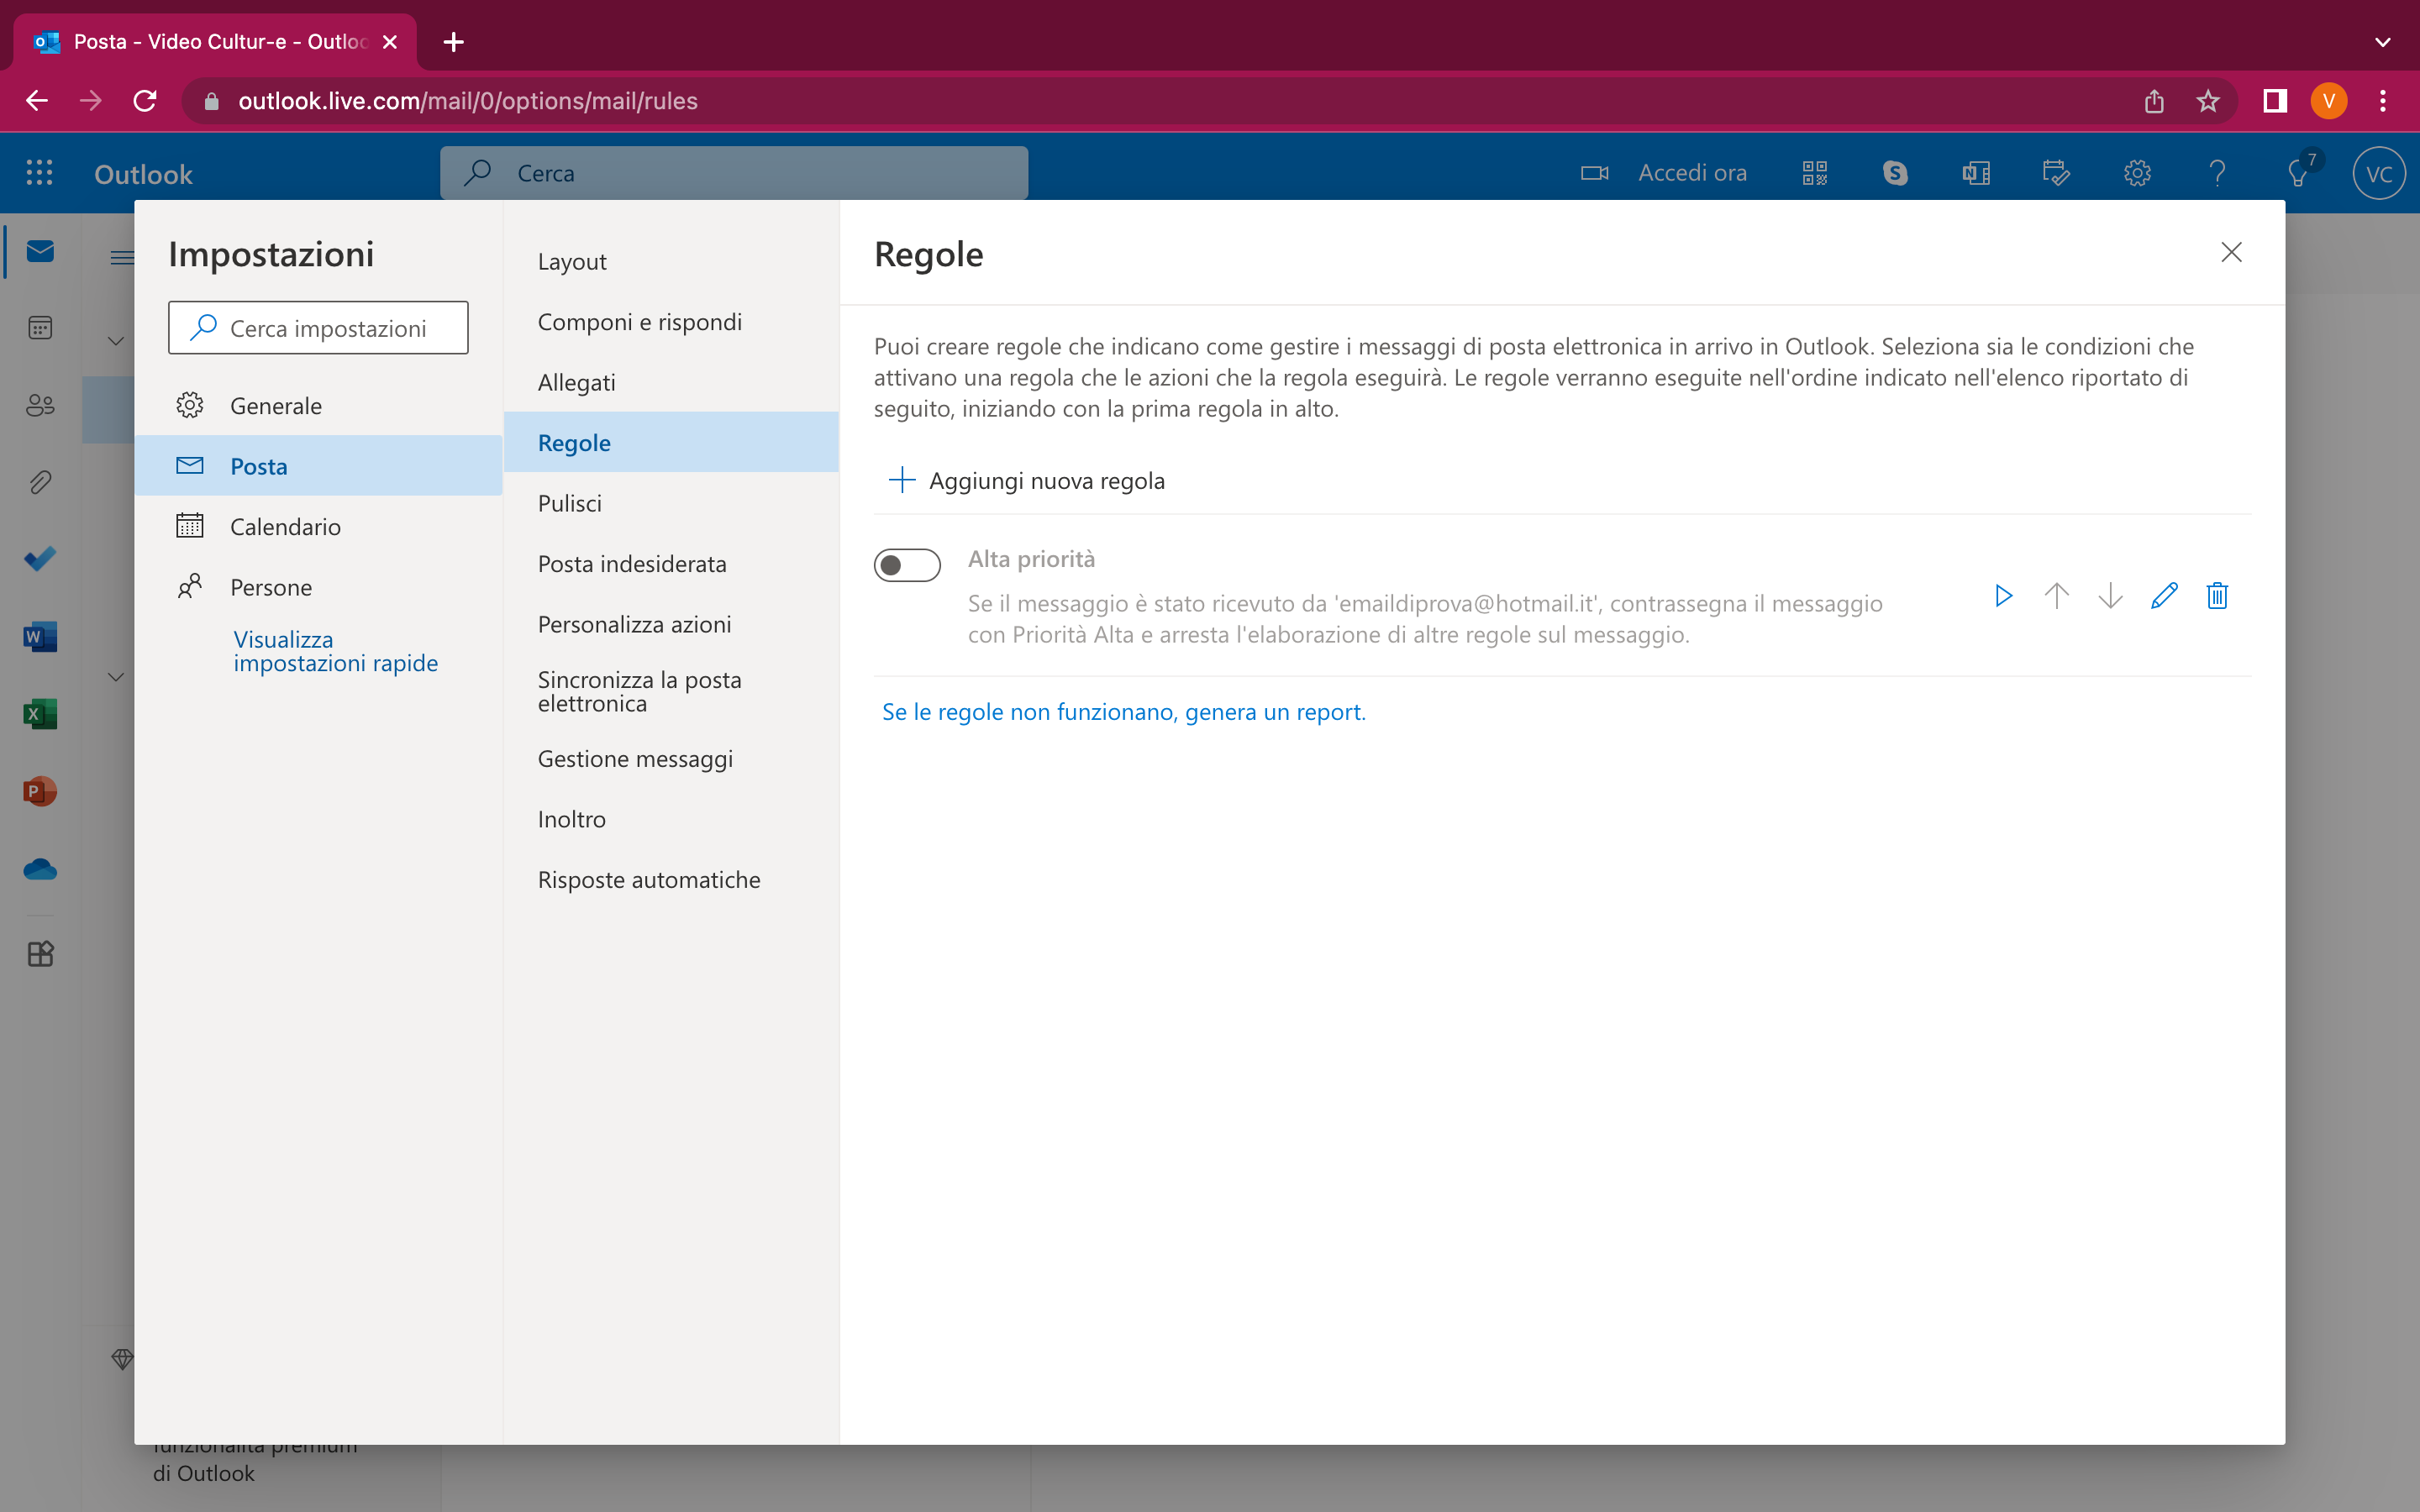This screenshot has height=1512, width=2420.
Task: Click inside the Cerca impostazioni search field
Action: coord(318,327)
